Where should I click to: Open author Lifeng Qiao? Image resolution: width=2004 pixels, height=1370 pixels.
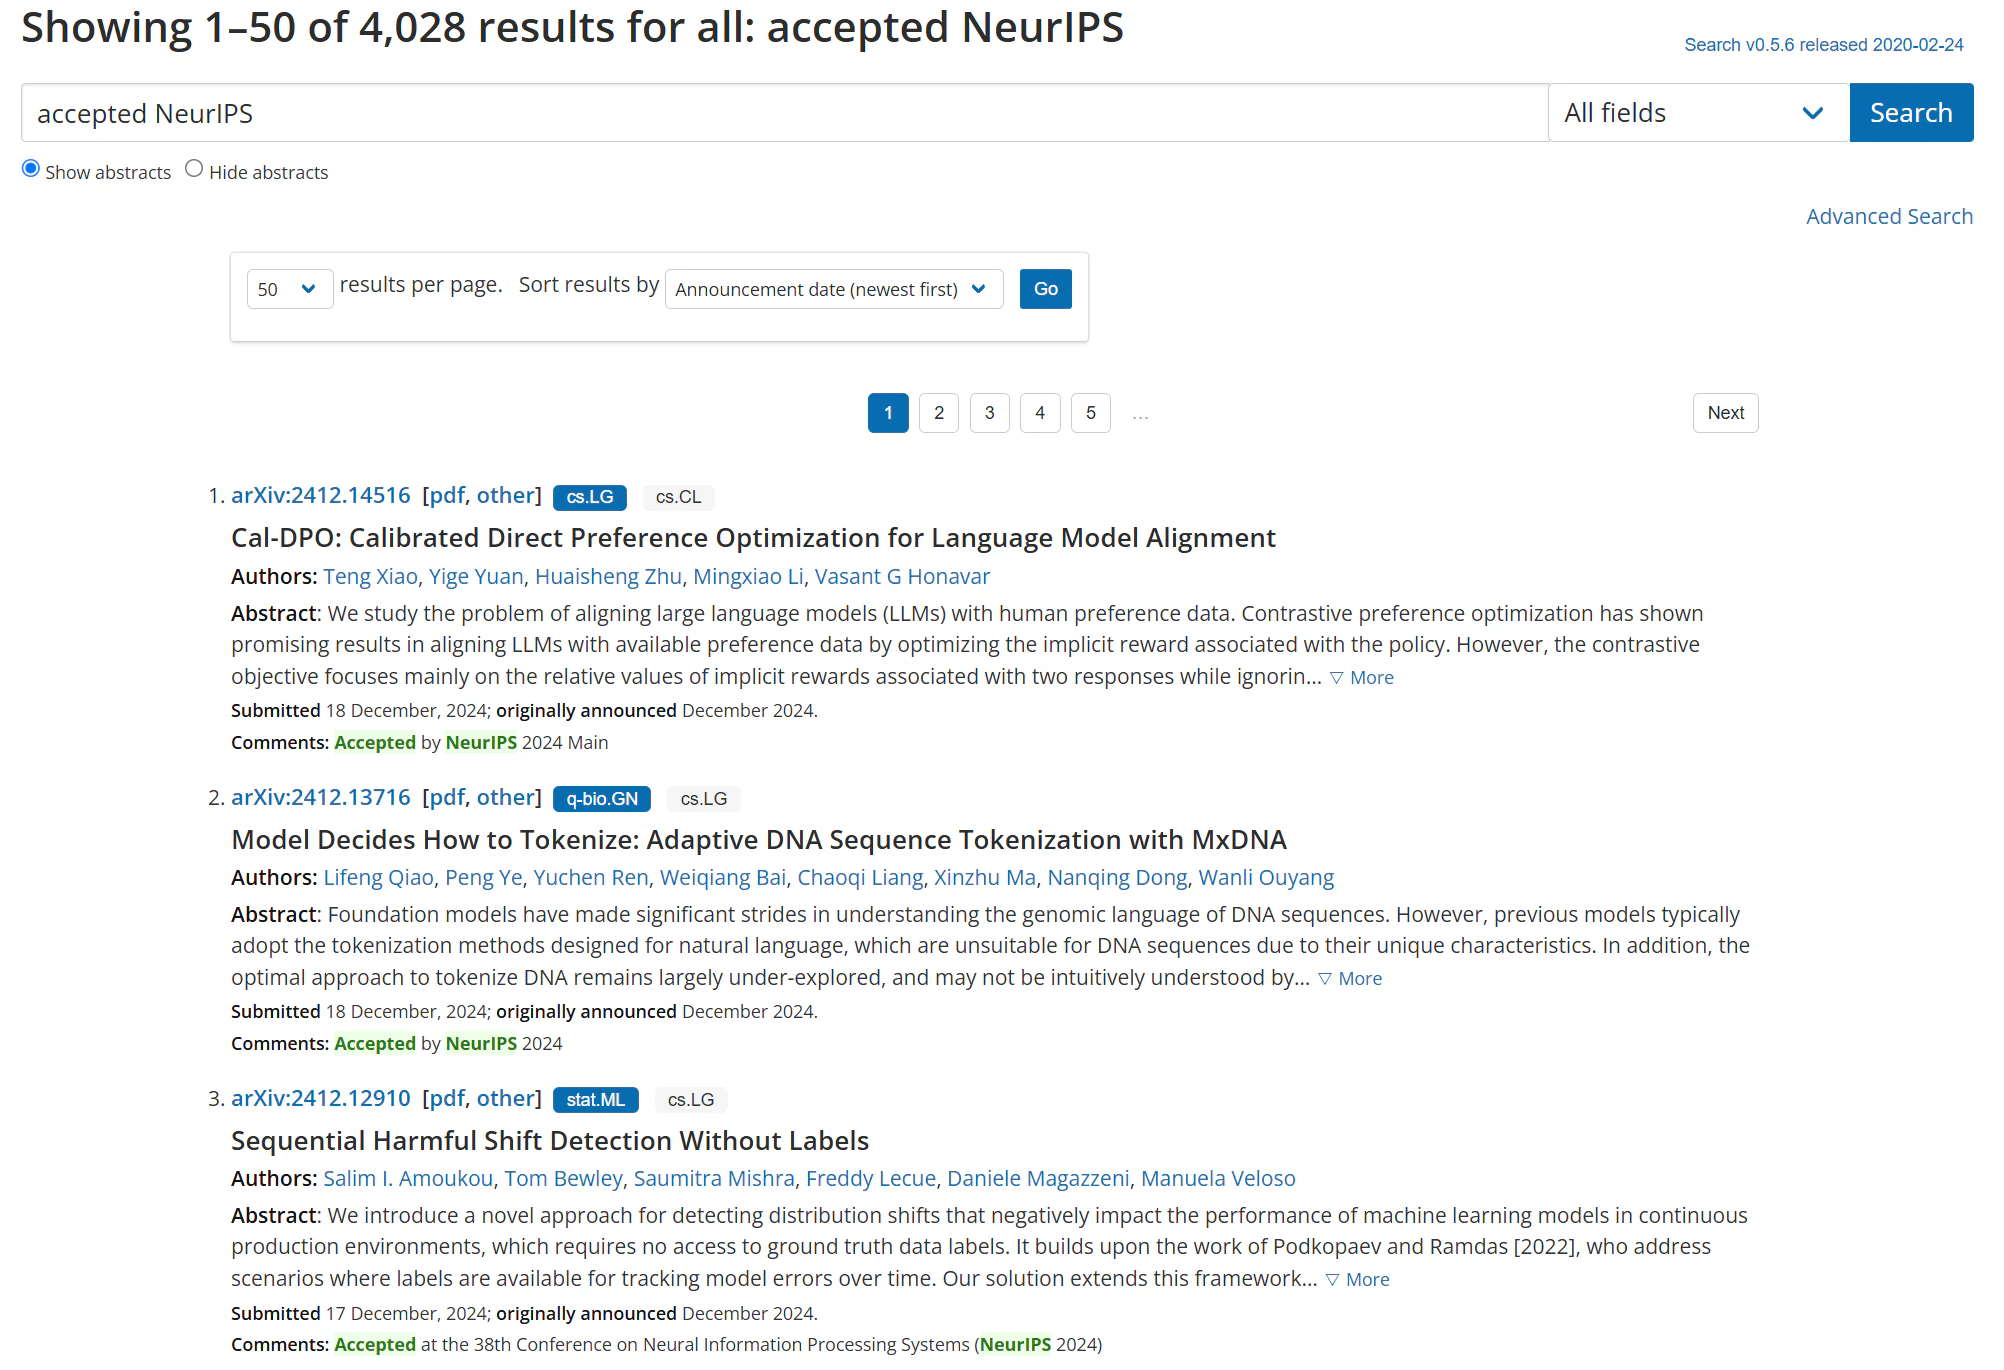tap(378, 877)
